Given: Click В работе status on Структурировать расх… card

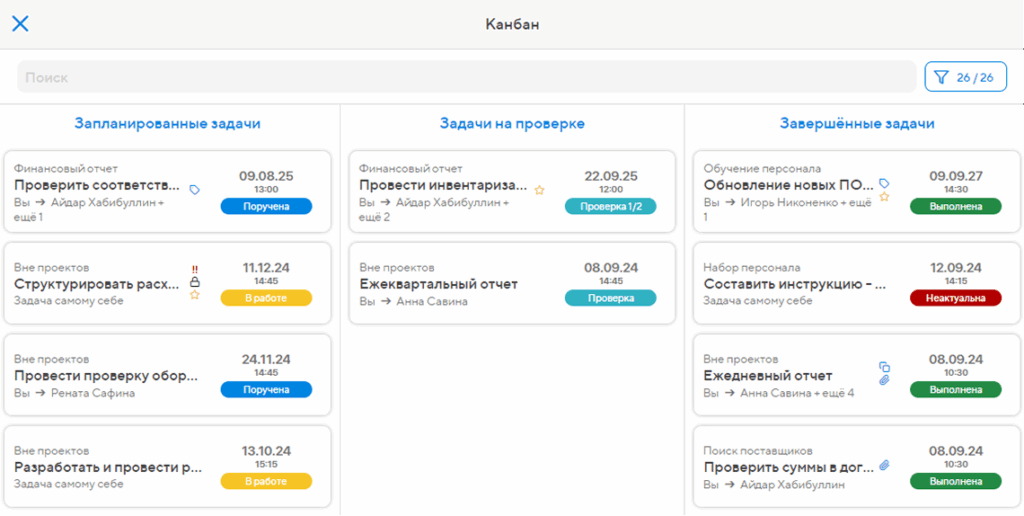Looking at the screenshot, I should click(x=266, y=298).
